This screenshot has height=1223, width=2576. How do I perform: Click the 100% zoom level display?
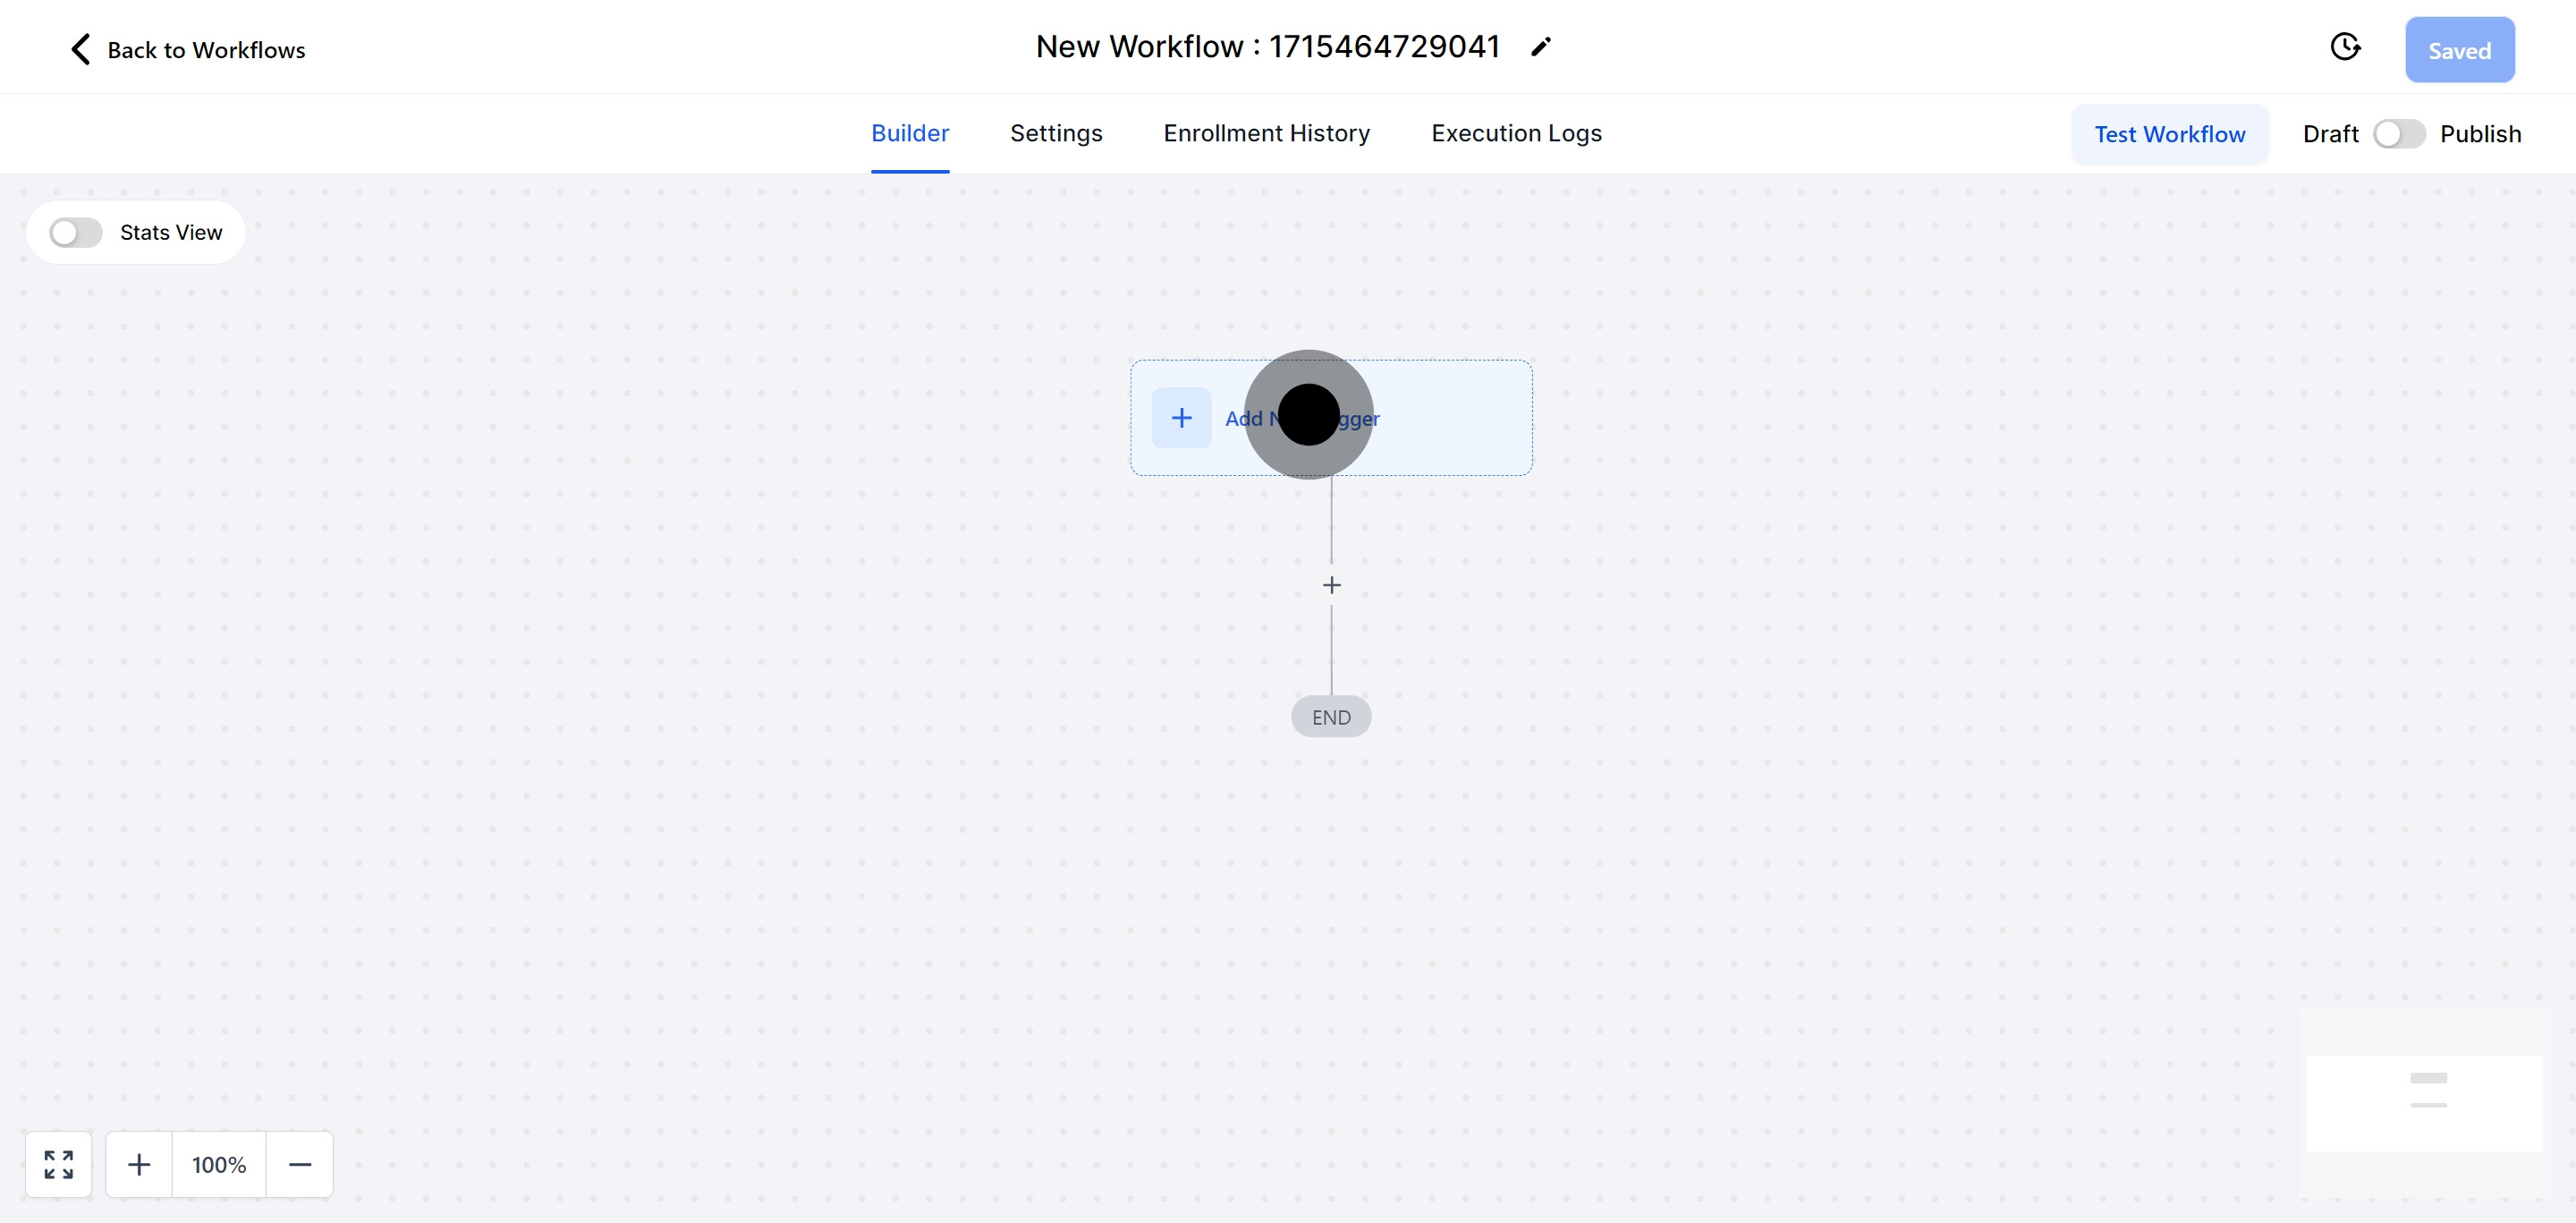[x=219, y=1164]
